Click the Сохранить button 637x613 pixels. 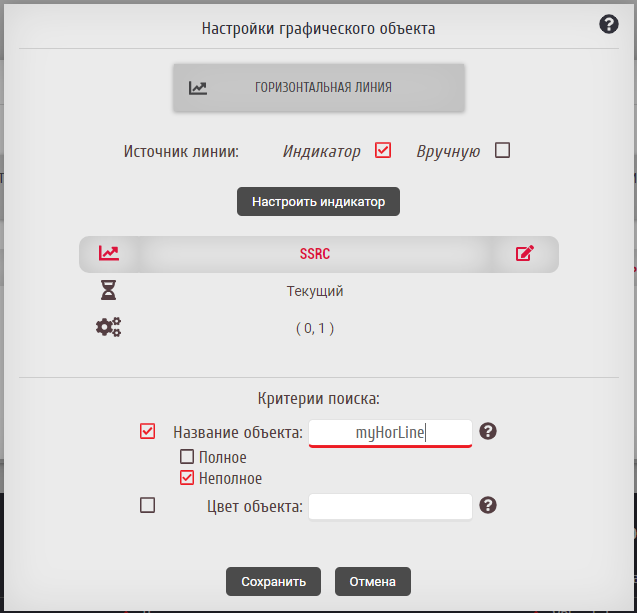pos(273,581)
